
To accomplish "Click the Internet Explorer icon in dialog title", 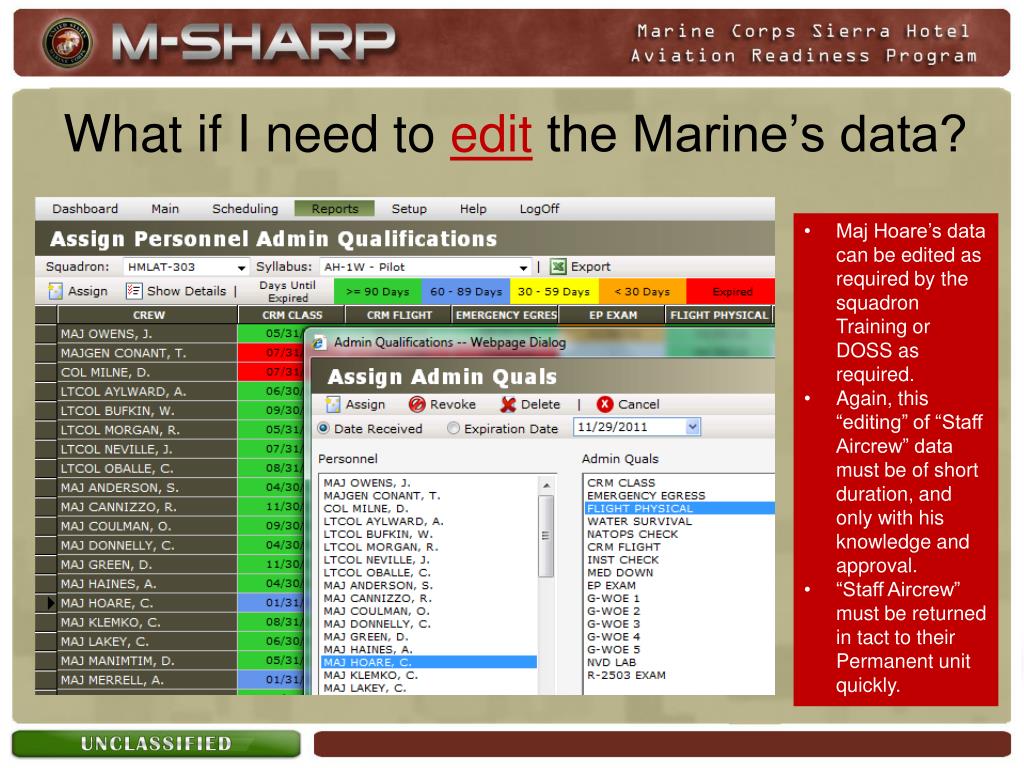I will coord(319,342).
